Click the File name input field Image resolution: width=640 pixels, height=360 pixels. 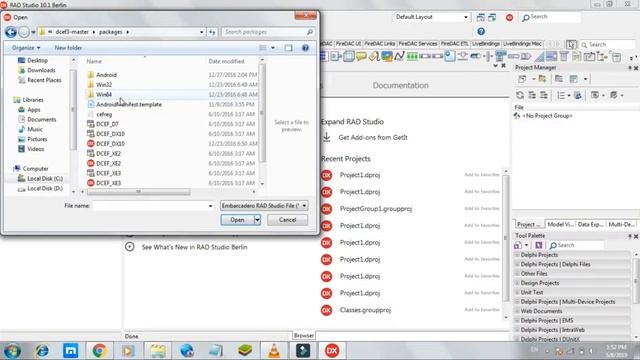click(150, 206)
